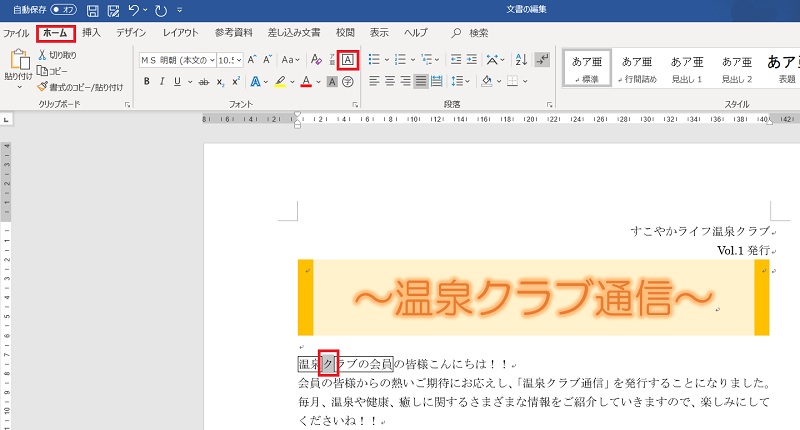Apply subscript formatting
This screenshot has height=430, width=800.
tap(220, 82)
